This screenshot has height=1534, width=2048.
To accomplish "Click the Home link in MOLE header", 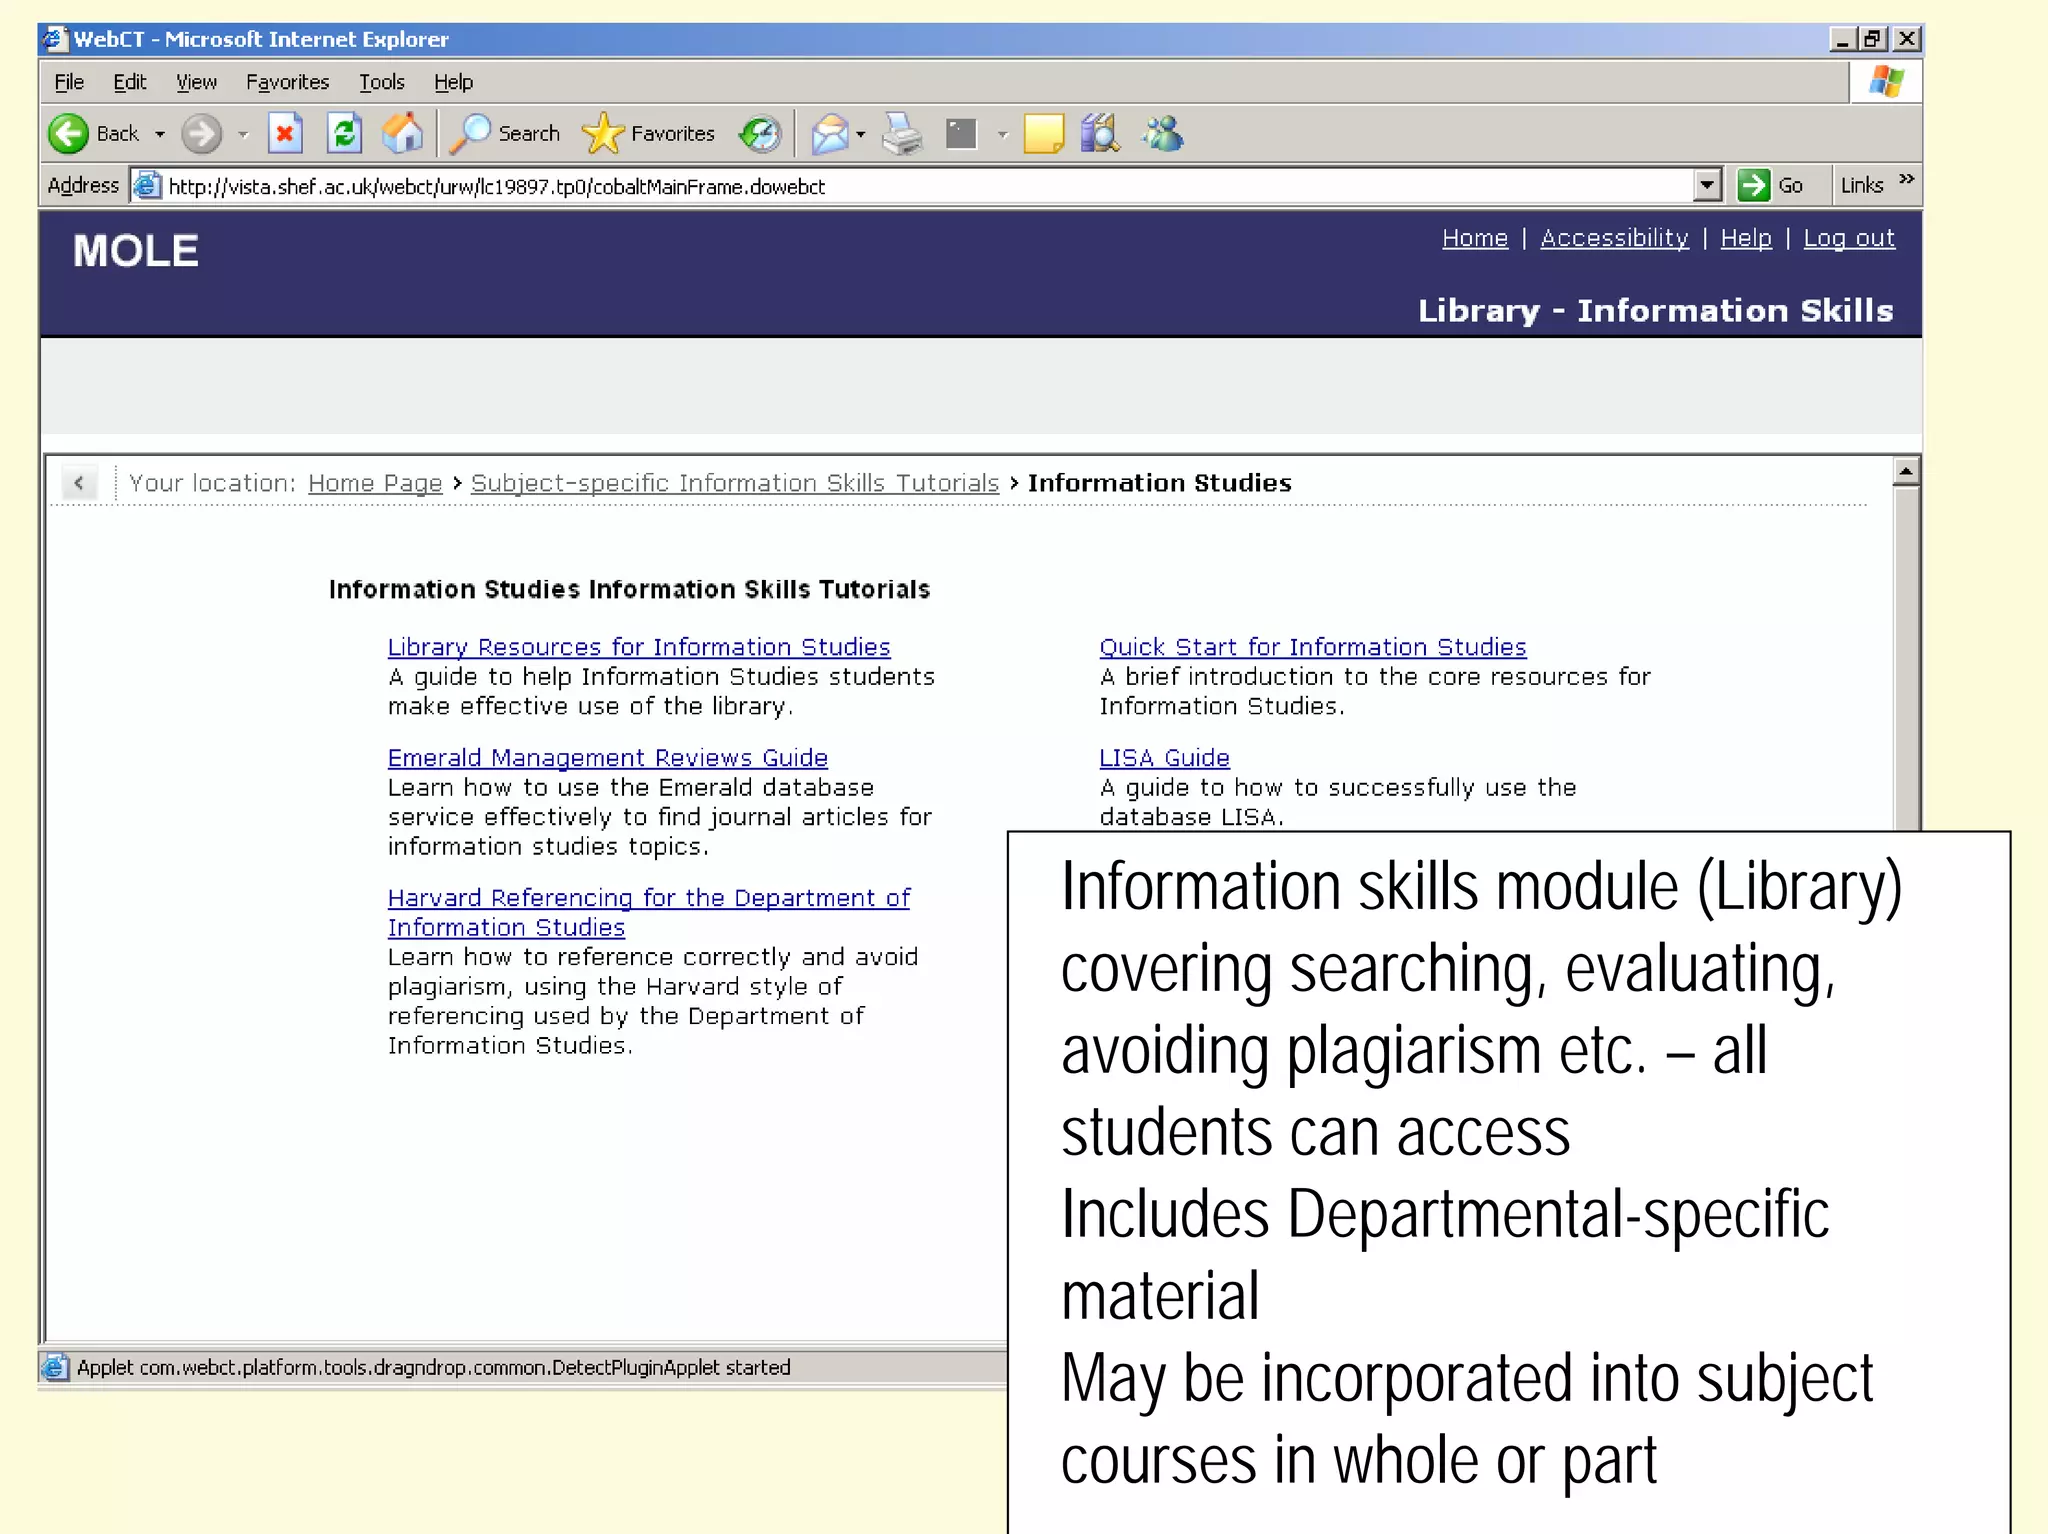I will click(1474, 238).
